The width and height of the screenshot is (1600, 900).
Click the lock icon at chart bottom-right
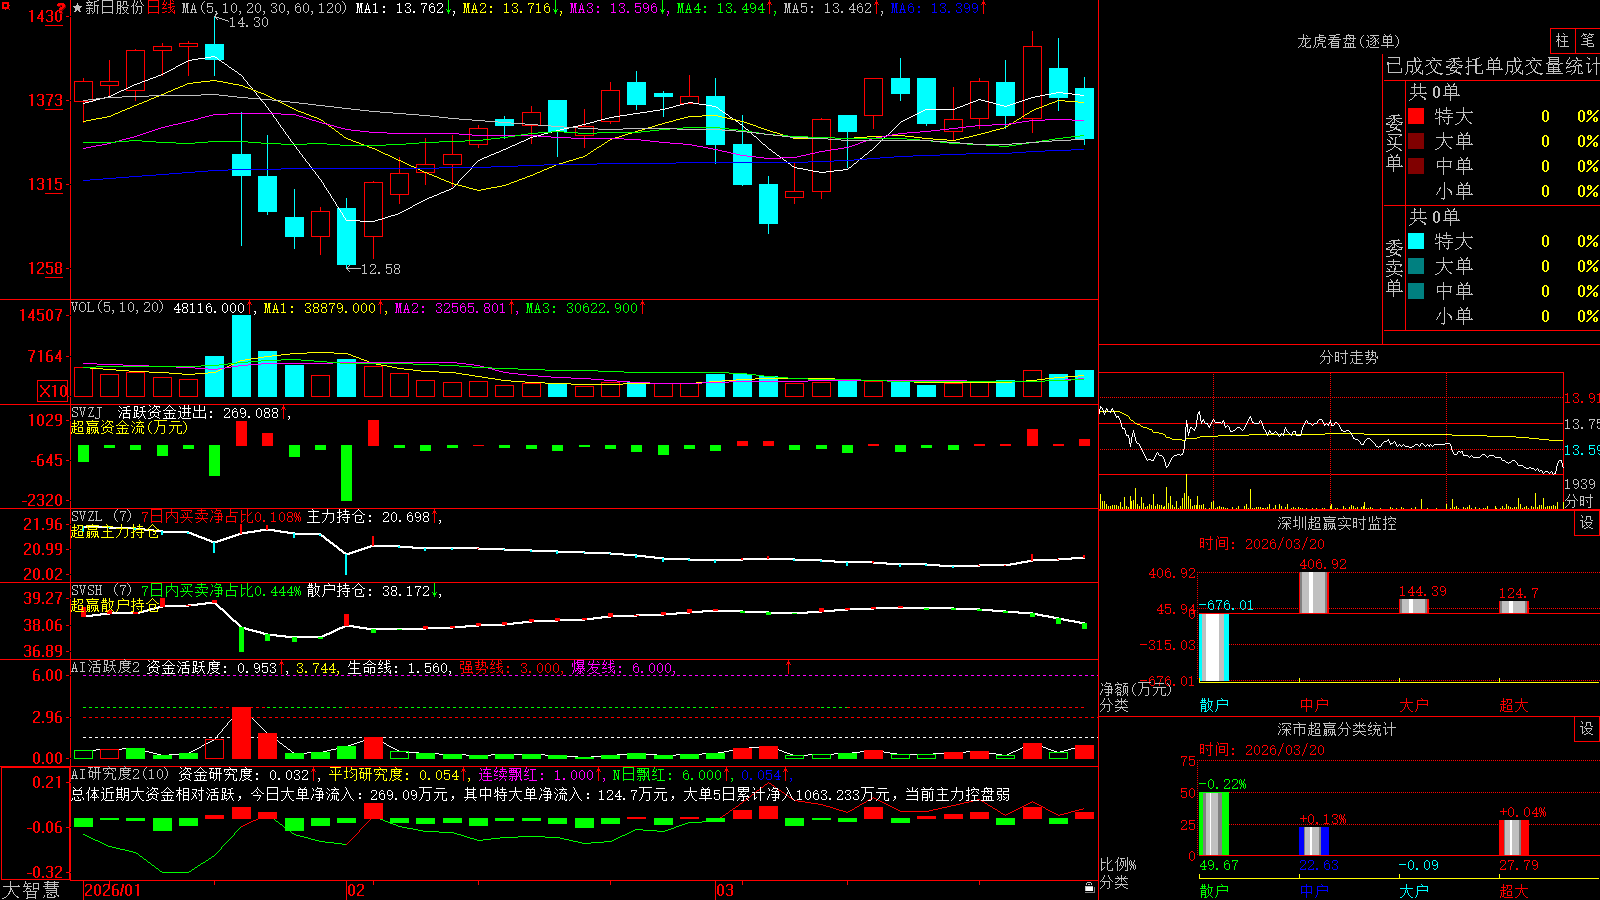(x=1089, y=887)
